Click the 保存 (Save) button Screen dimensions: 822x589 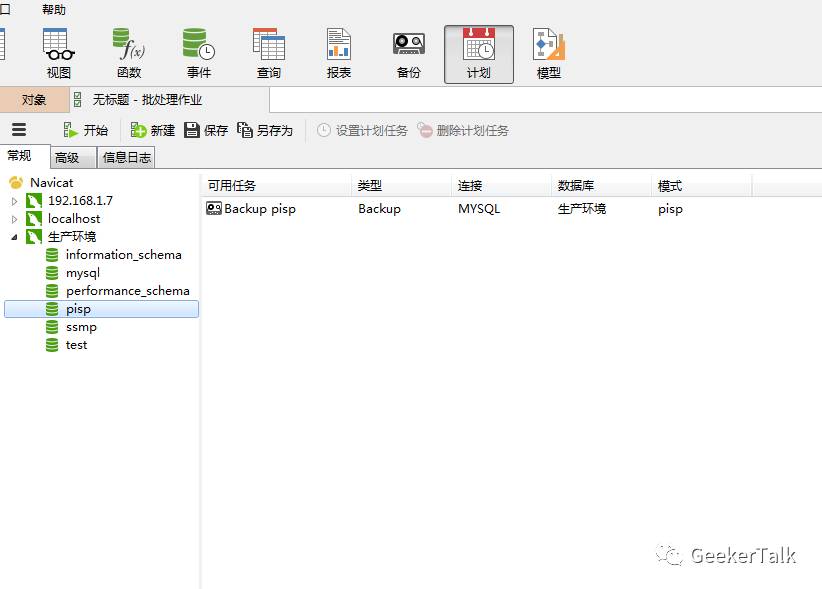click(206, 130)
